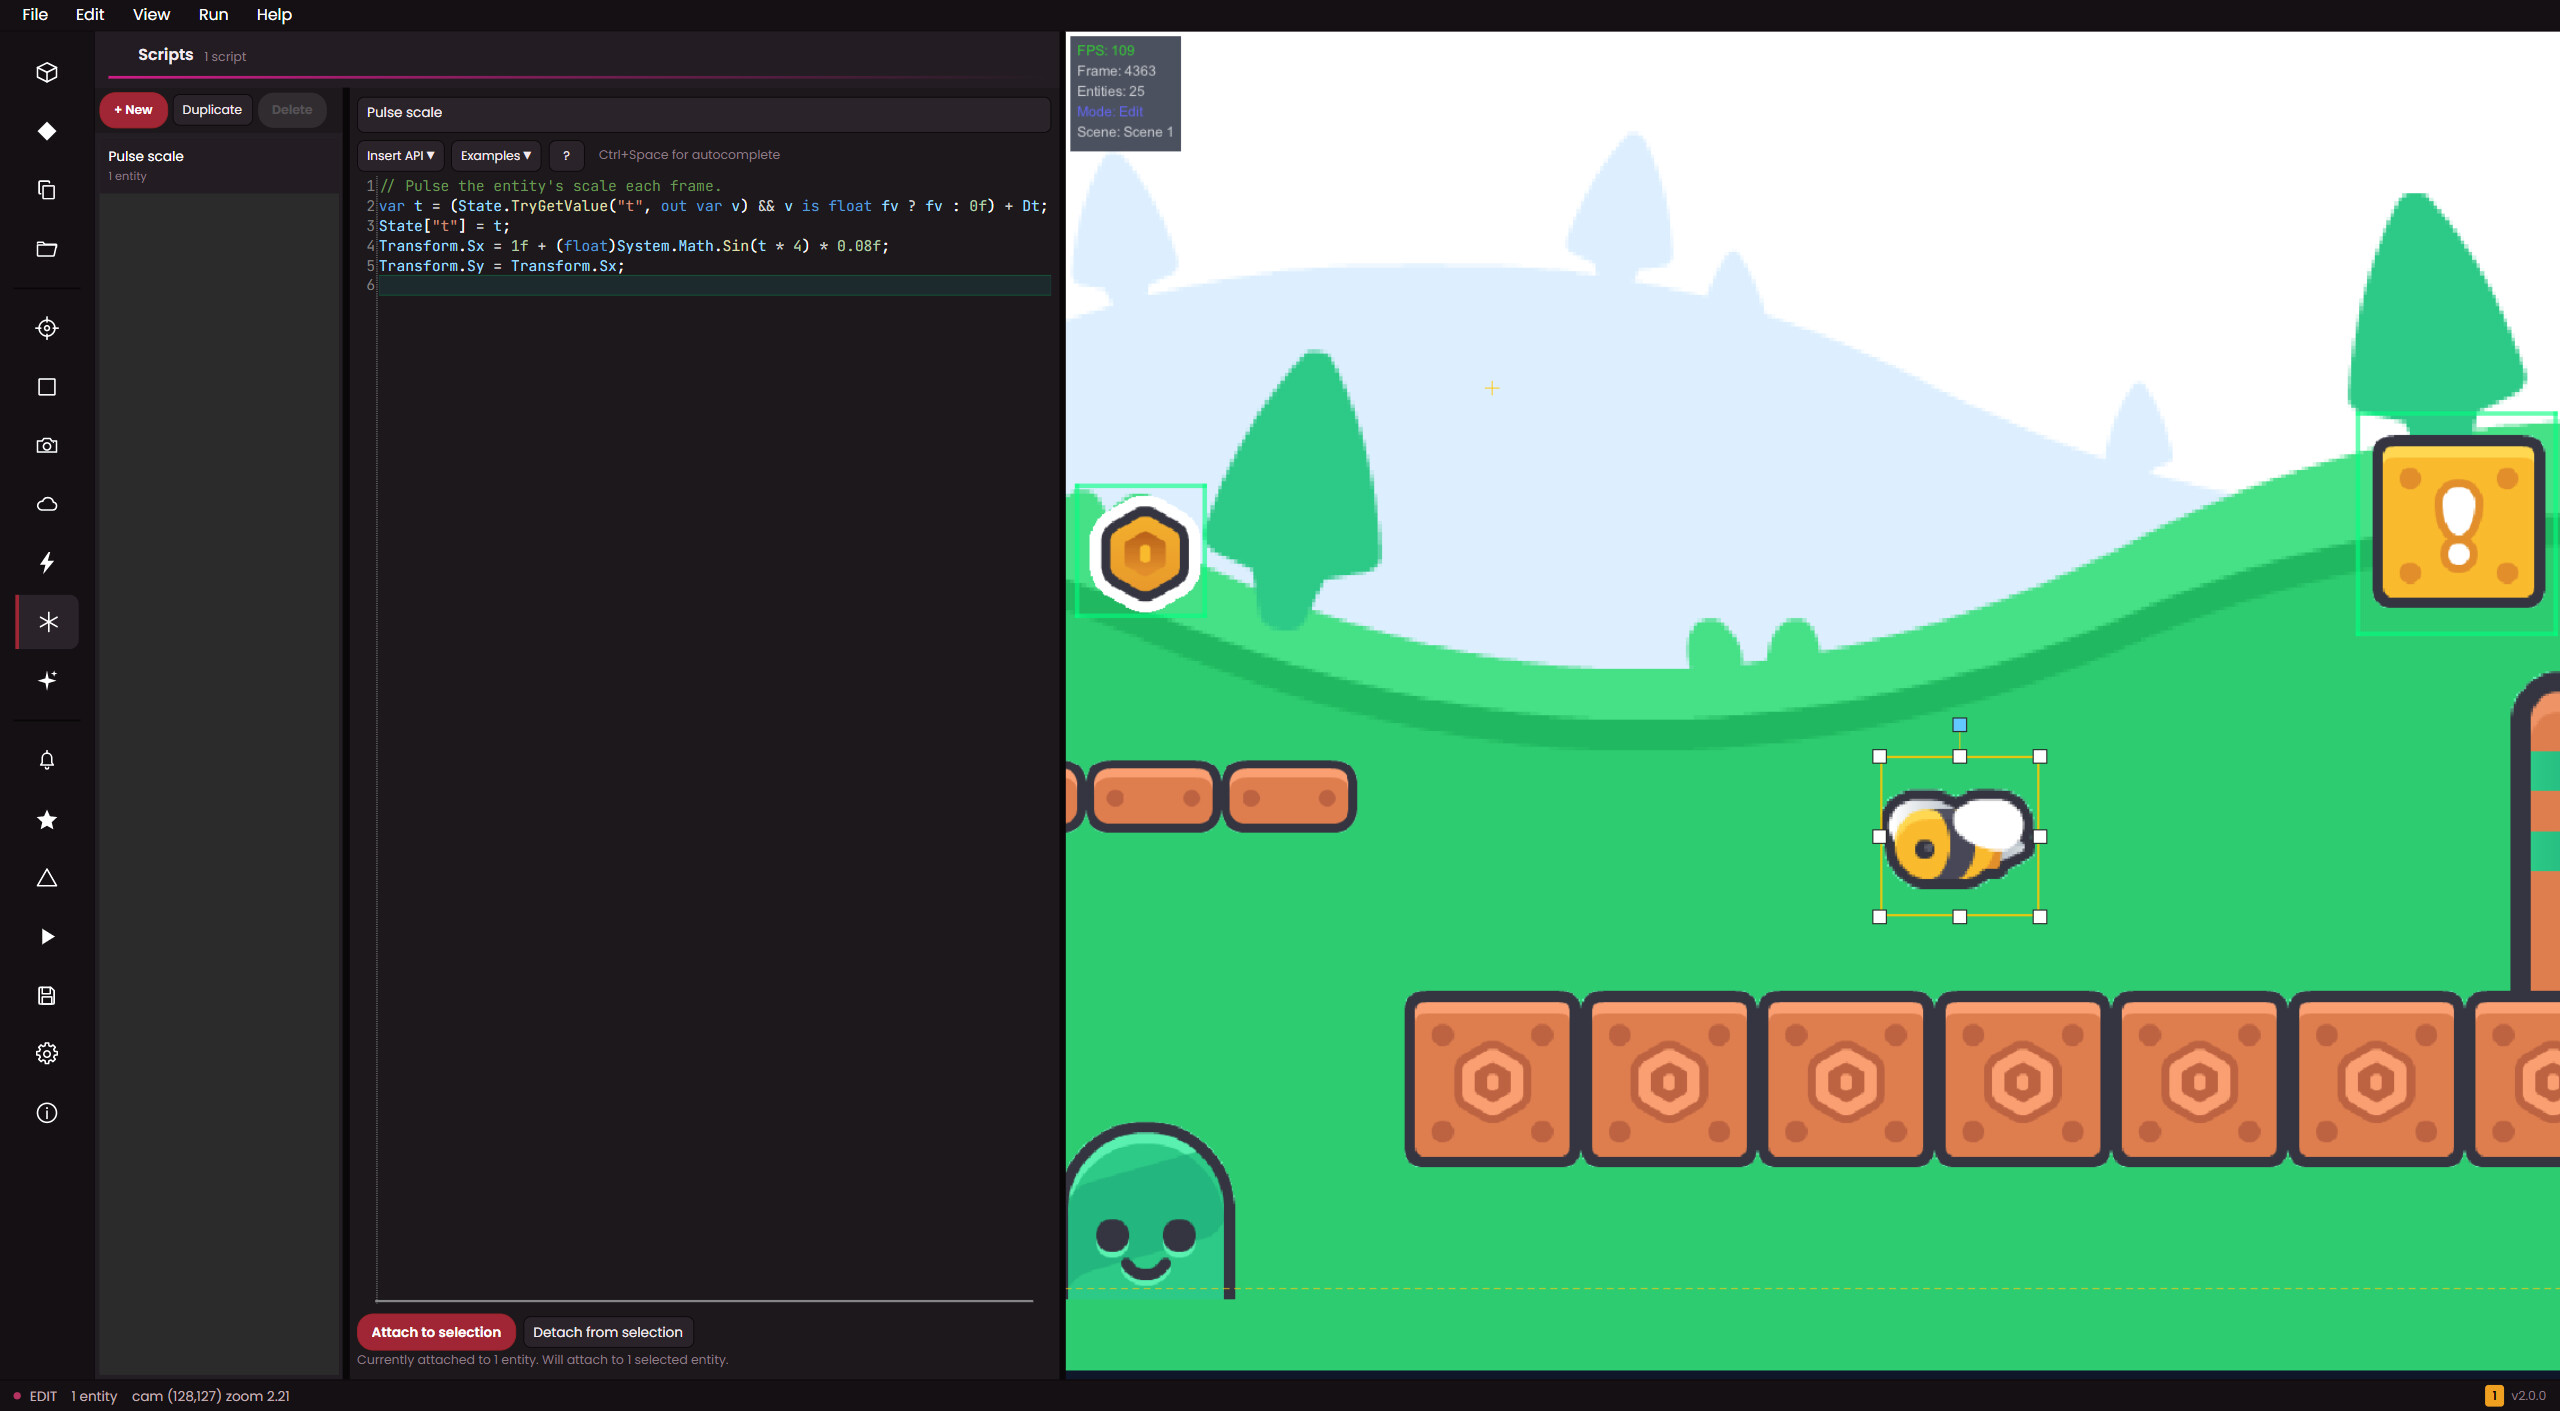The height and width of the screenshot is (1411, 2560).
Task: Click the top-left resize handle of bee selection
Action: 1879,757
